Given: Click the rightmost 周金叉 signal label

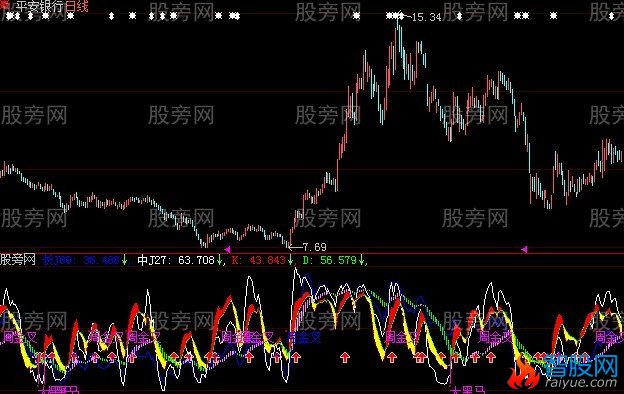Looking at the screenshot, I should tap(609, 338).
